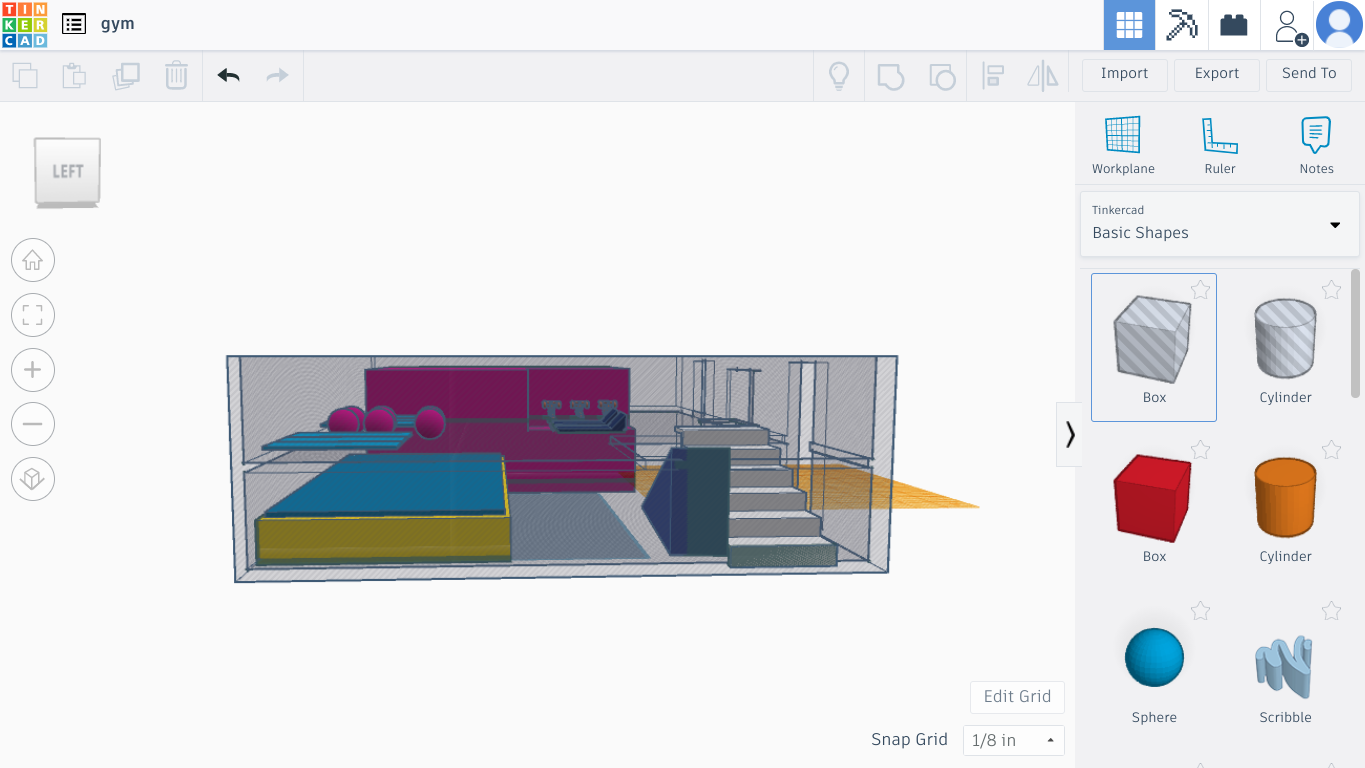Viewport: 1365px width, 768px height.
Task: Click the design name gym
Action: pyautogui.click(x=117, y=24)
